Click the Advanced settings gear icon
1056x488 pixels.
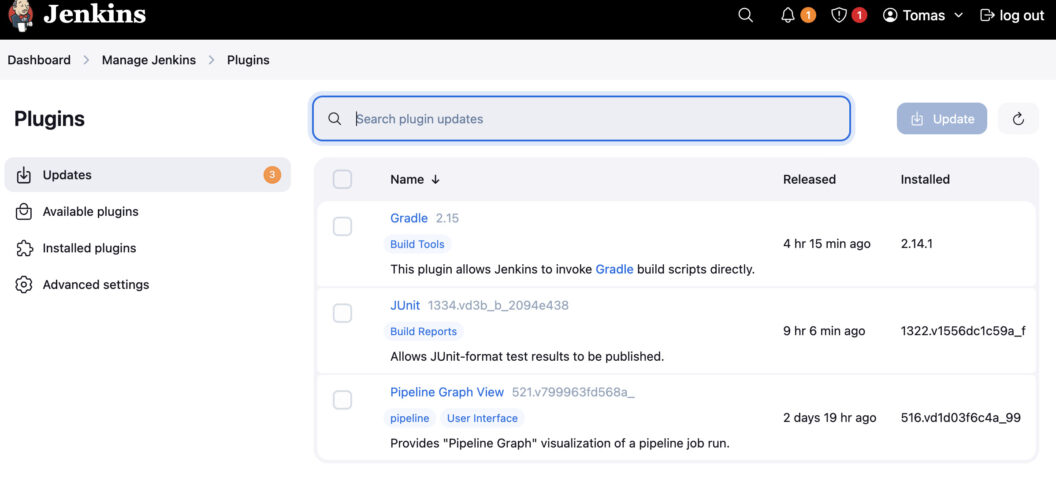(24, 285)
